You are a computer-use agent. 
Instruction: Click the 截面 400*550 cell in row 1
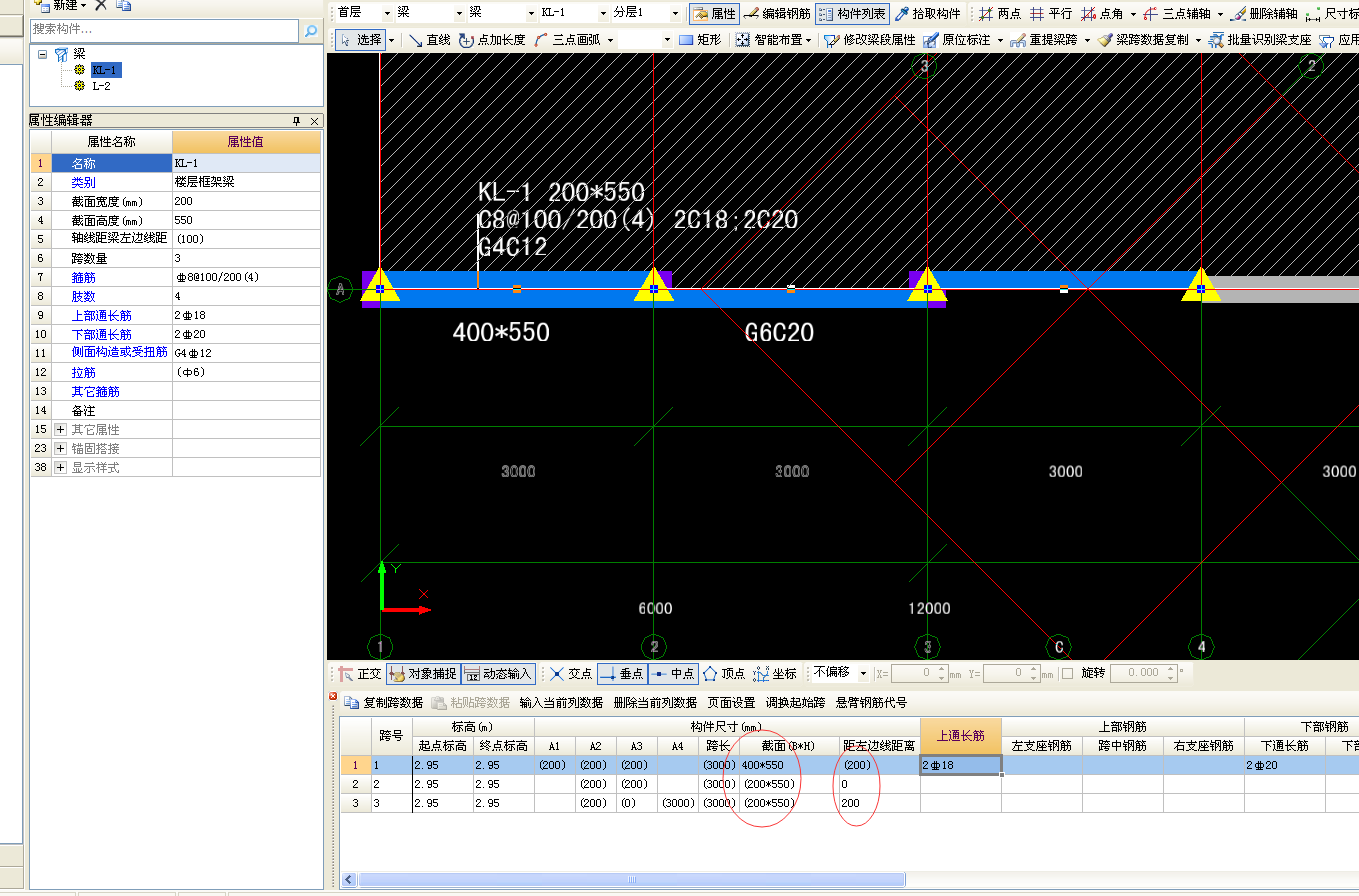[788, 765]
